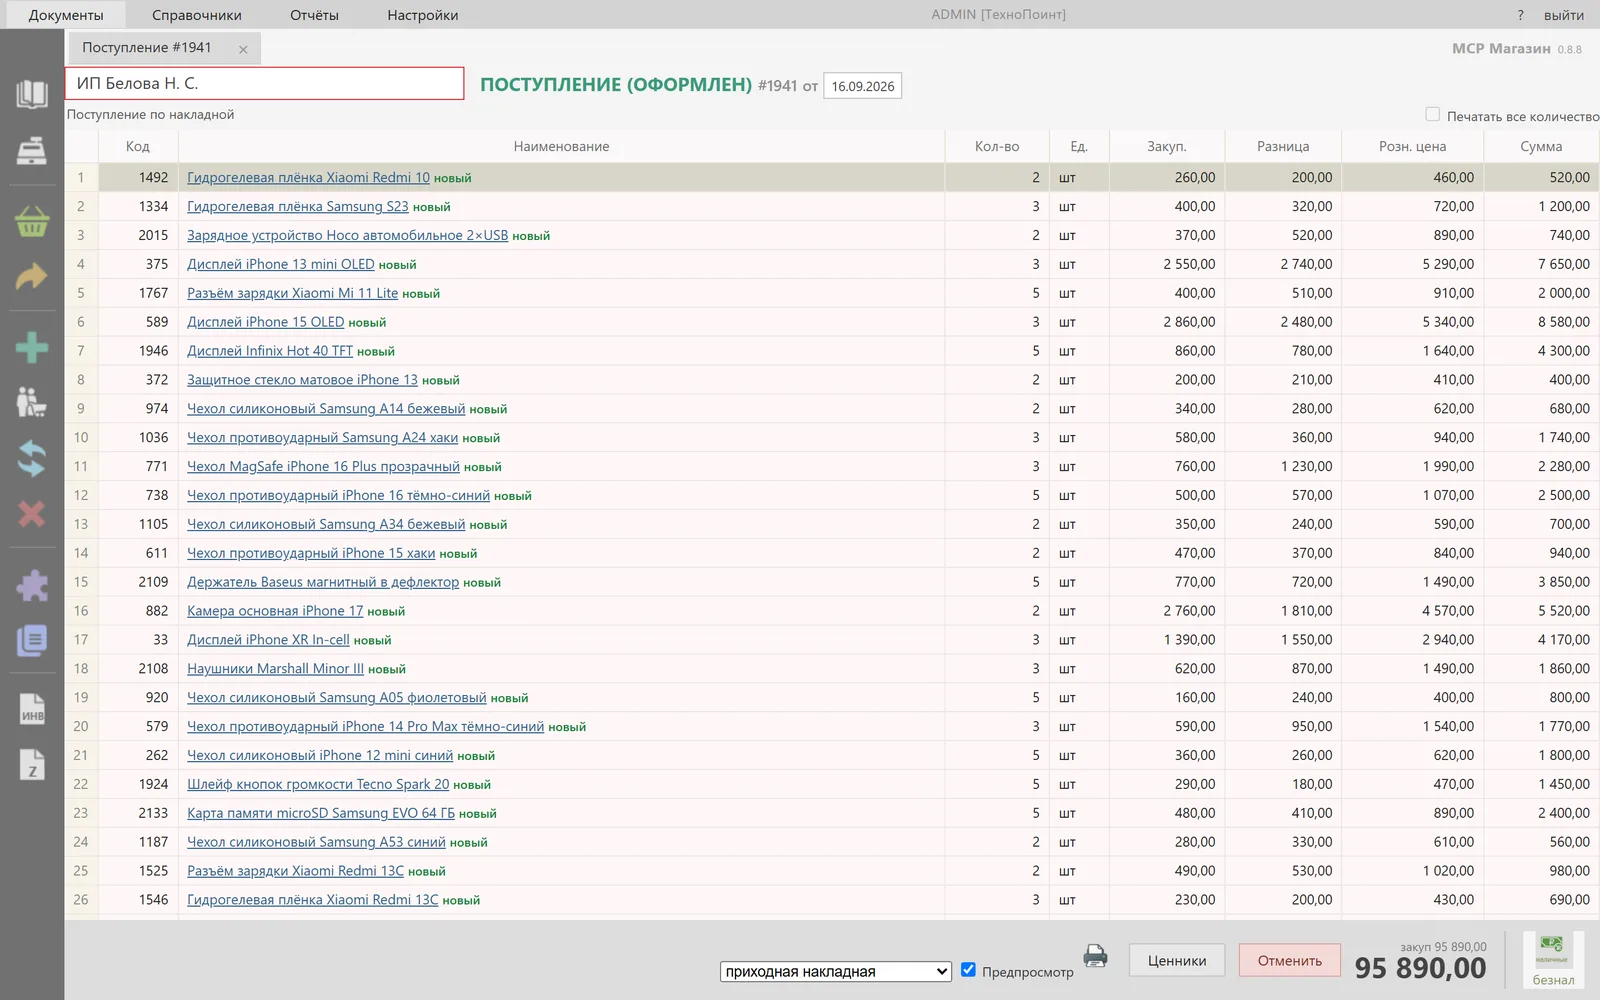Uncheck the Предпросмотр checkbox
The image size is (1600, 1000).
(968, 970)
